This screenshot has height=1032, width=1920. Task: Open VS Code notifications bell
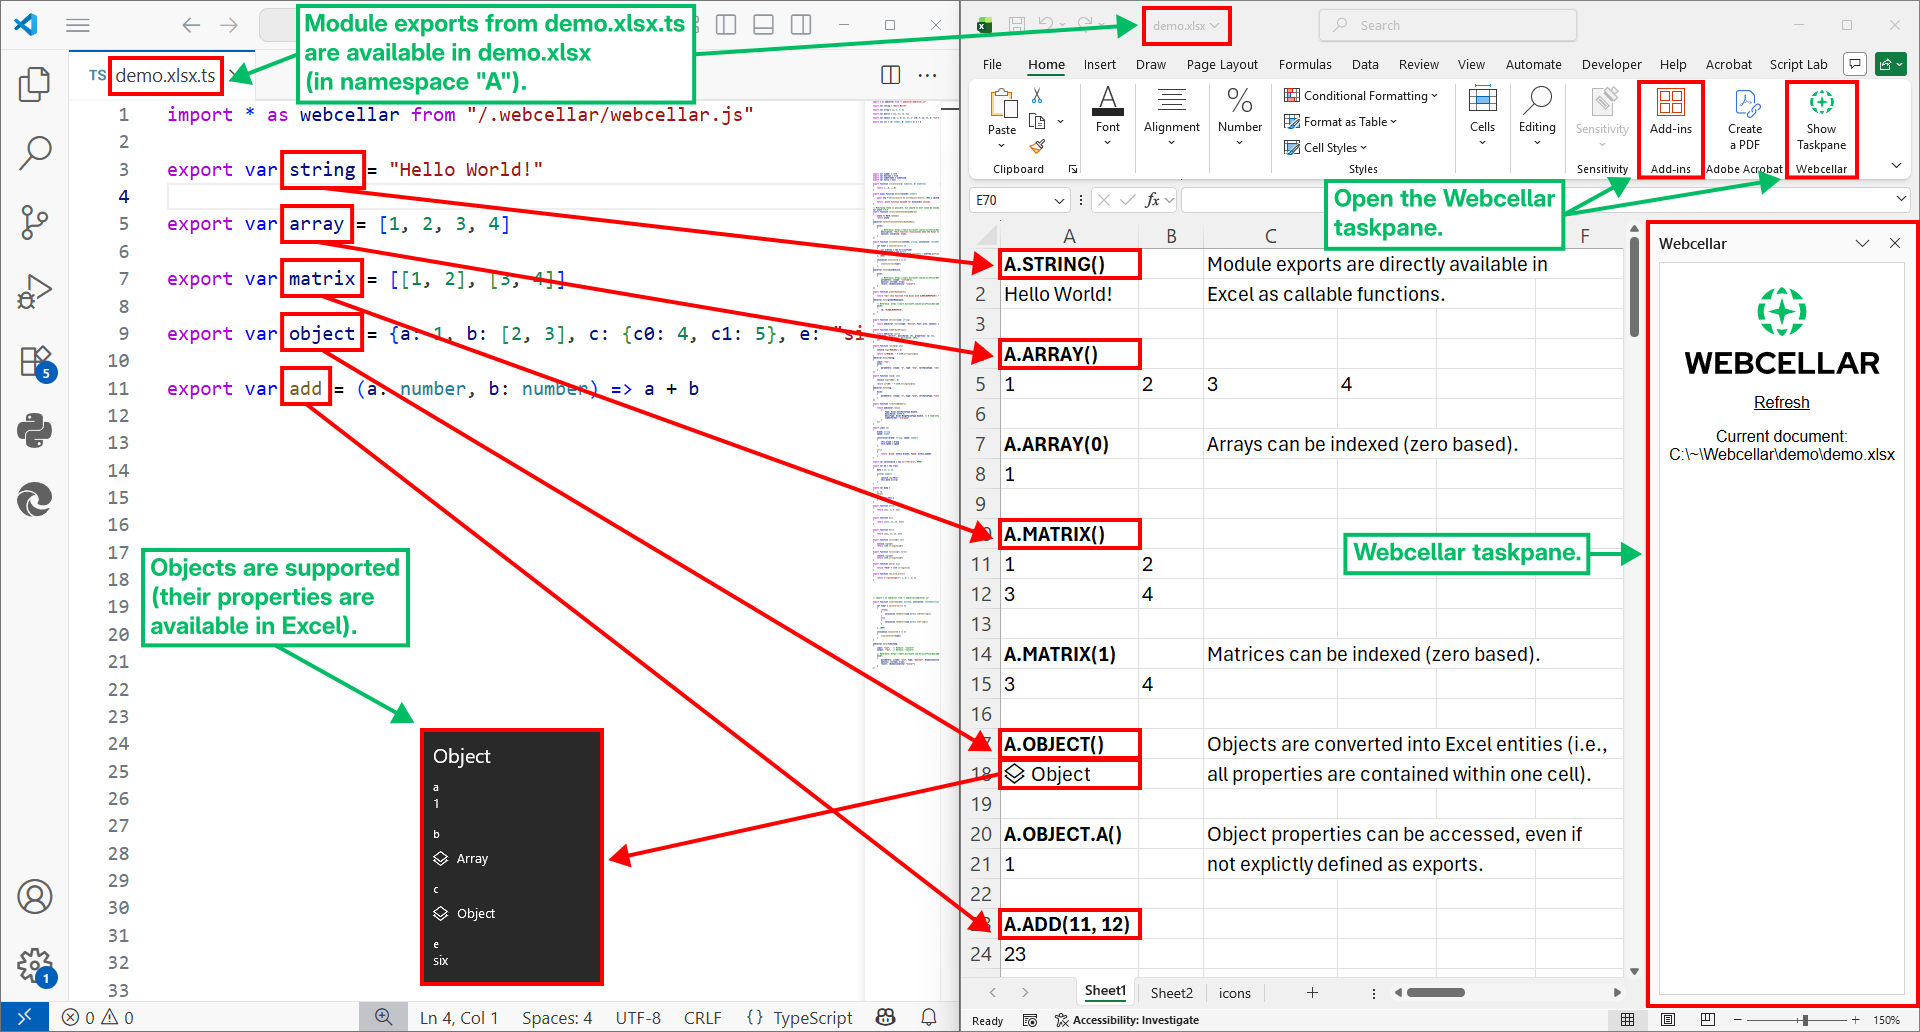[x=929, y=1017]
